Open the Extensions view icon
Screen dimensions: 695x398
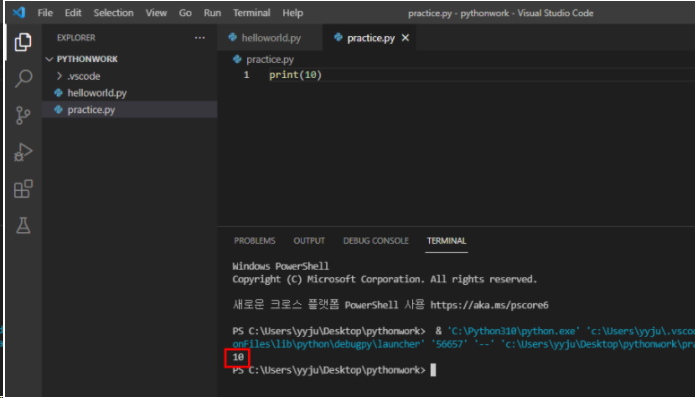23,189
